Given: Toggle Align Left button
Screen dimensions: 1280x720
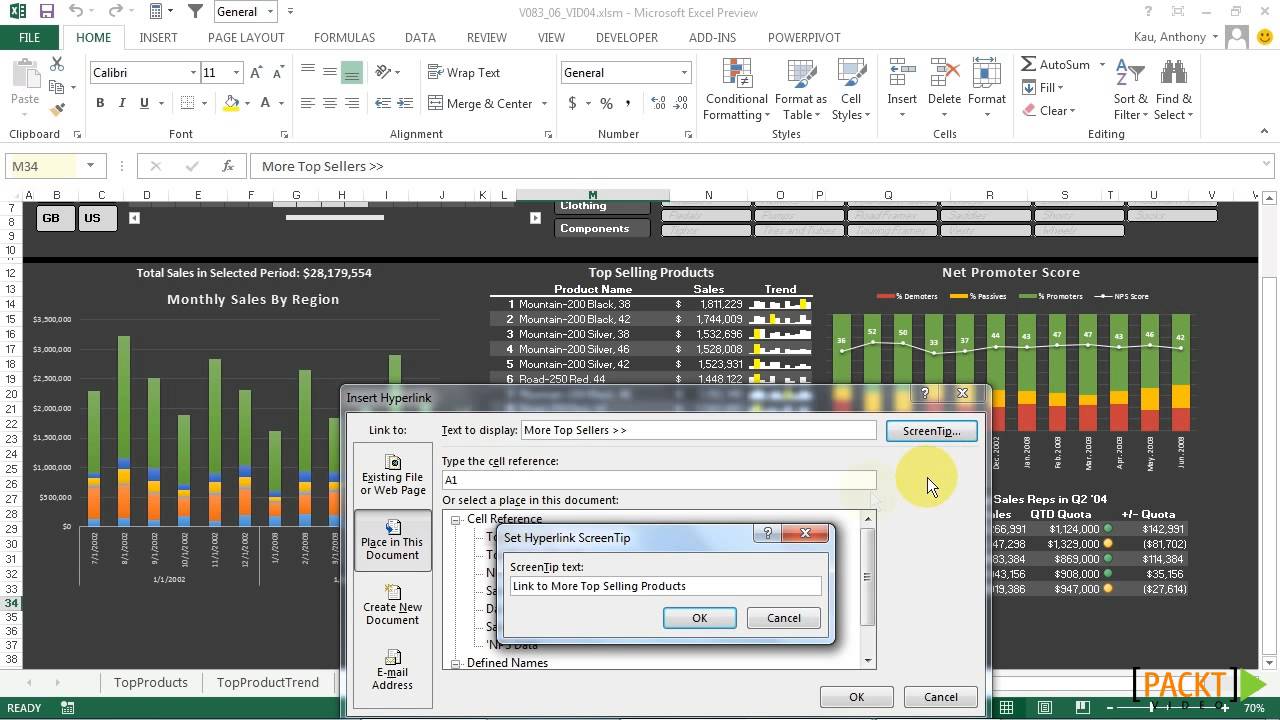Looking at the screenshot, I should tap(307, 103).
